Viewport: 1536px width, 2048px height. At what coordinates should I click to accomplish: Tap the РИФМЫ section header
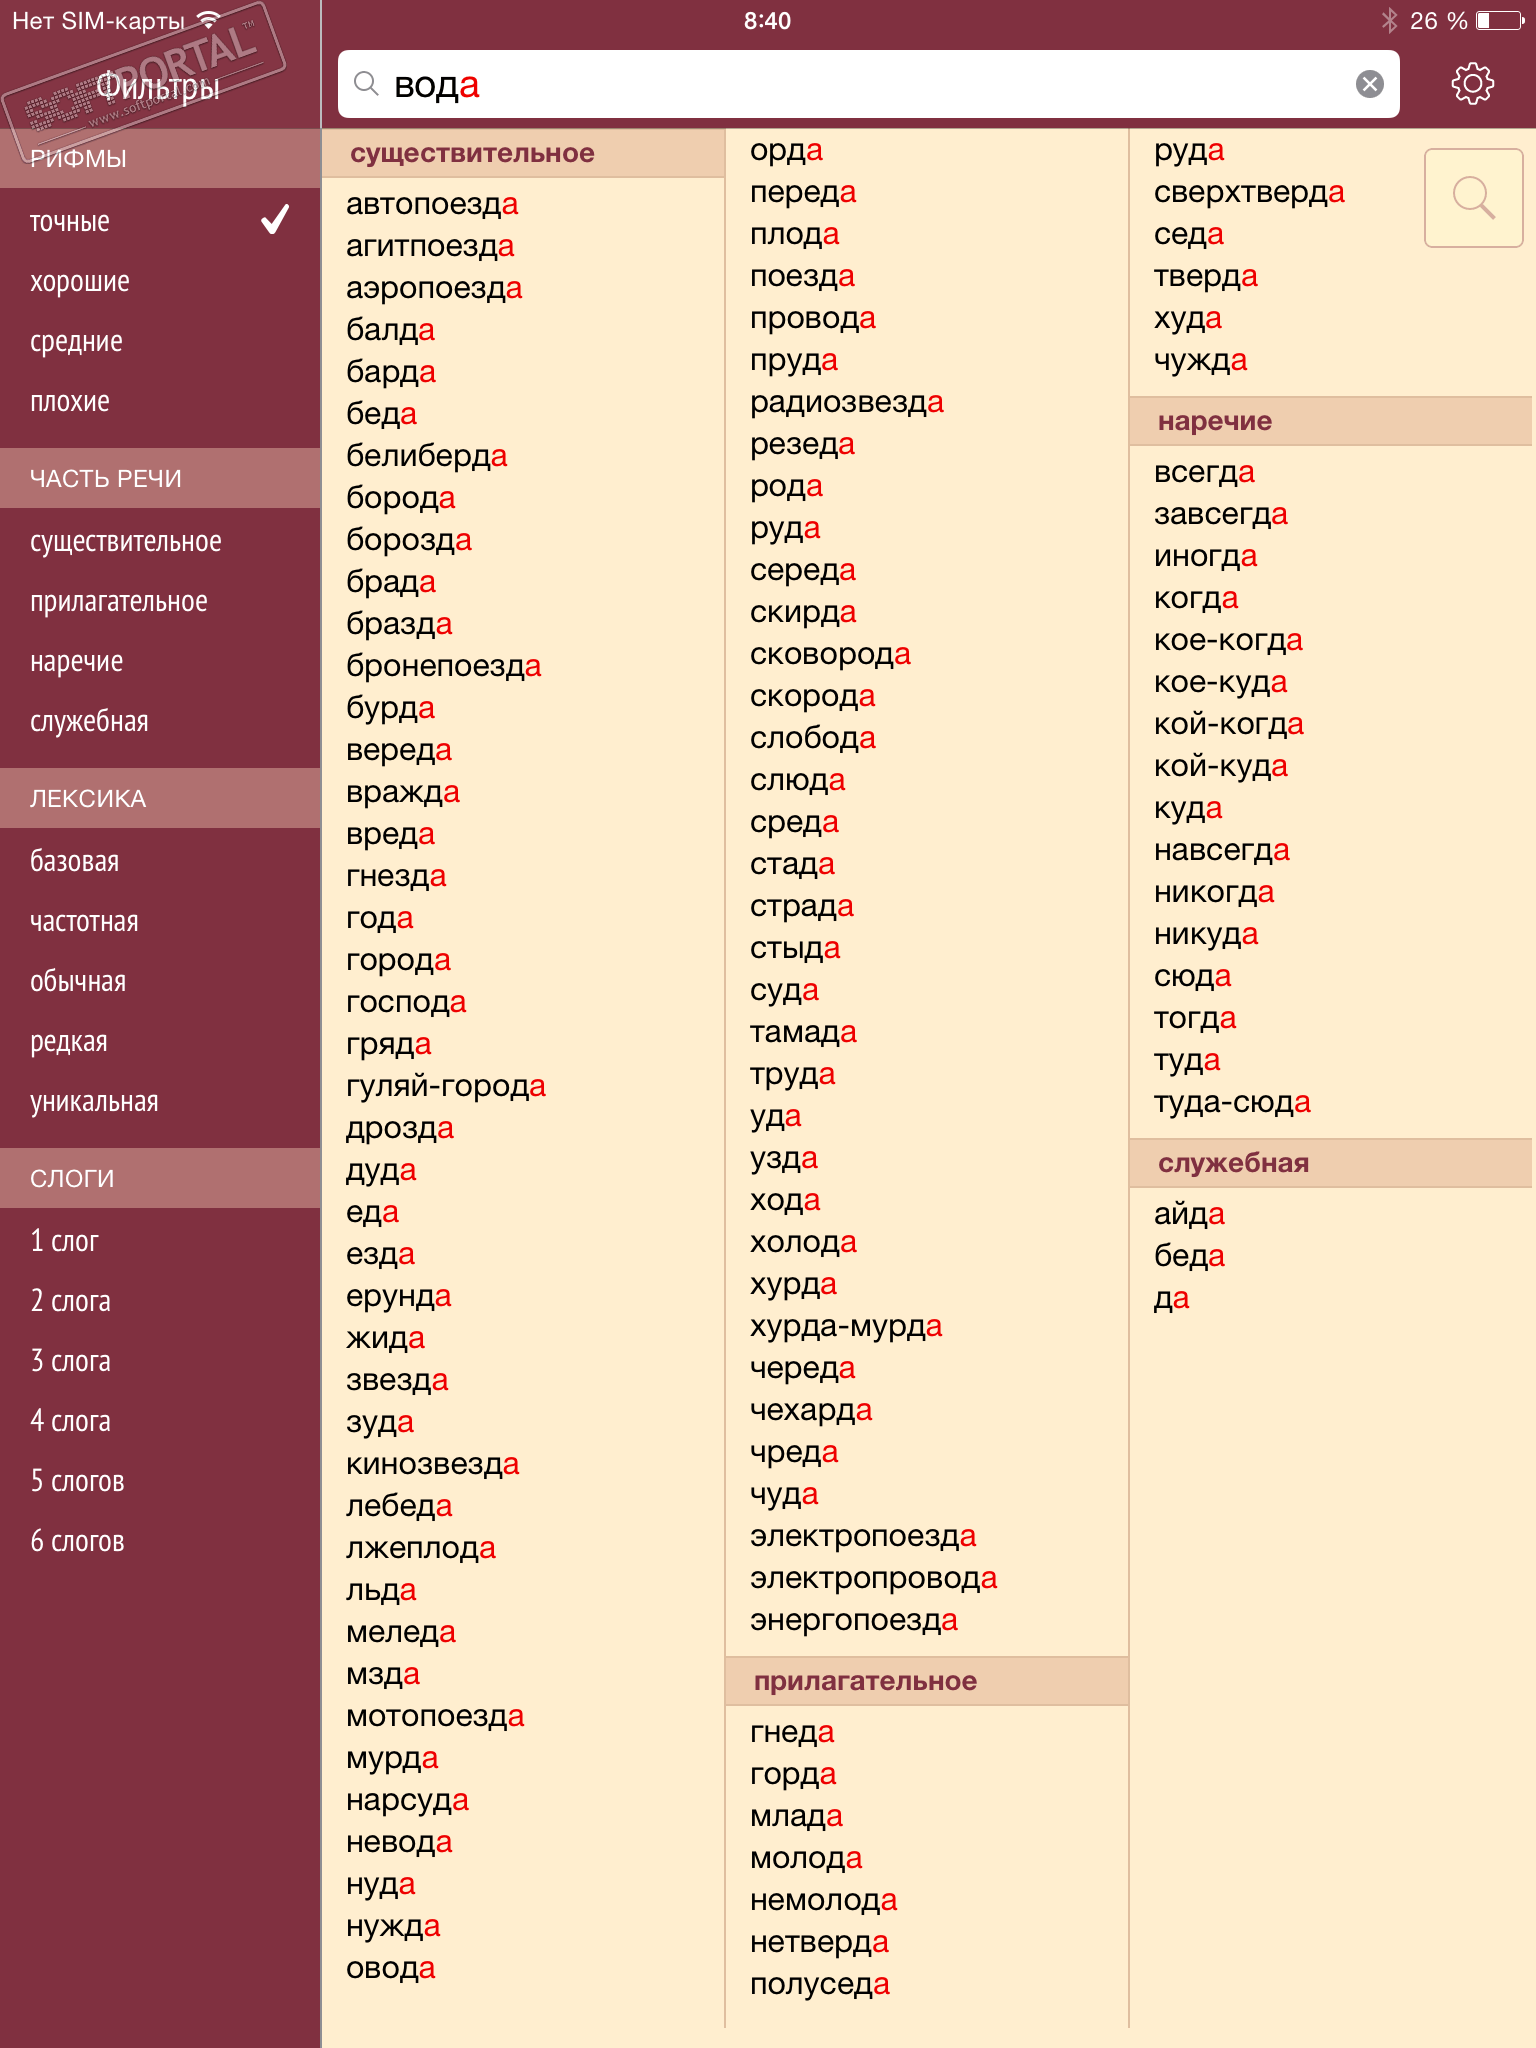(160, 158)
